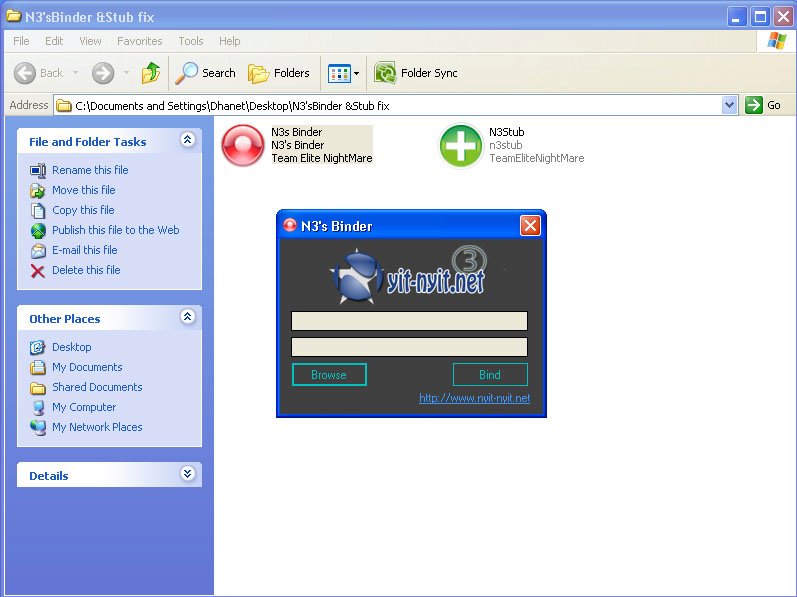This screenshot has height=597, width=797.
Task: Open the View menu
Action: click(x=90, y=41)
